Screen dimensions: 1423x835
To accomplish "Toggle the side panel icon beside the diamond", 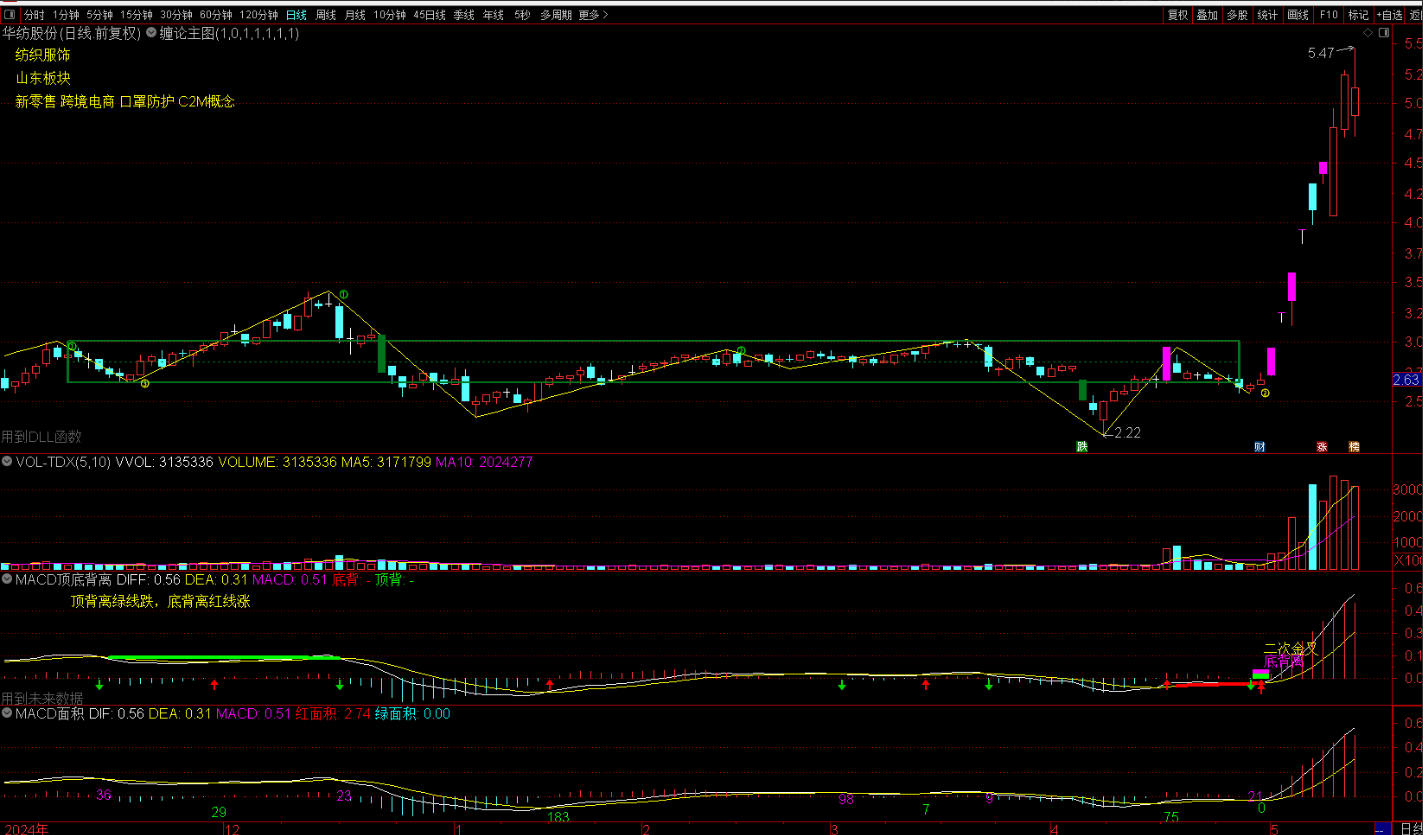I will pos(1384,33).
